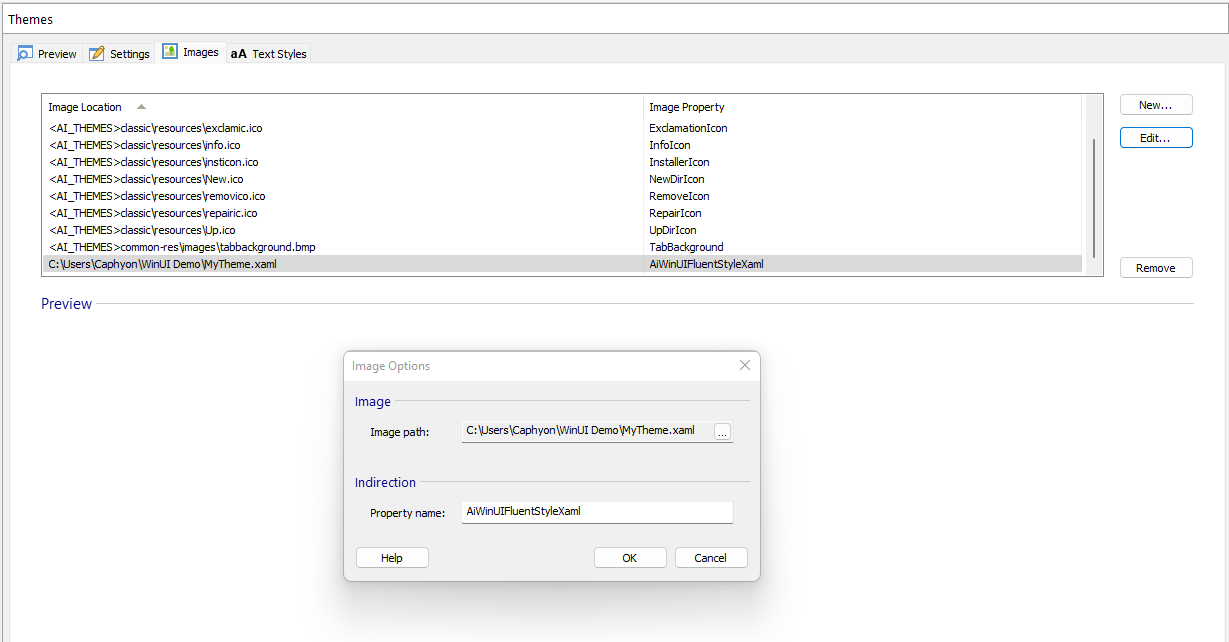
Task: Cancel the Image Options dialog
Action: coord(711,558)
